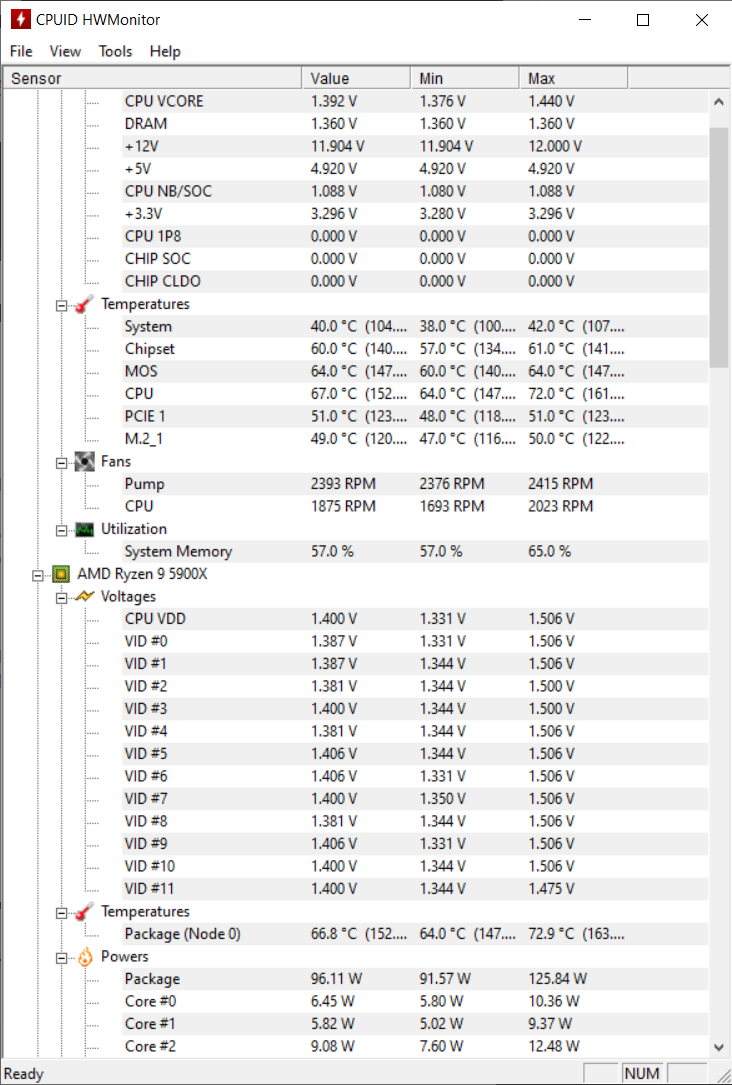This screenshot has height=1085, width=732.
Task: Collapse the Ryzen Temperatures group
Action: click(x=62, y=913)
